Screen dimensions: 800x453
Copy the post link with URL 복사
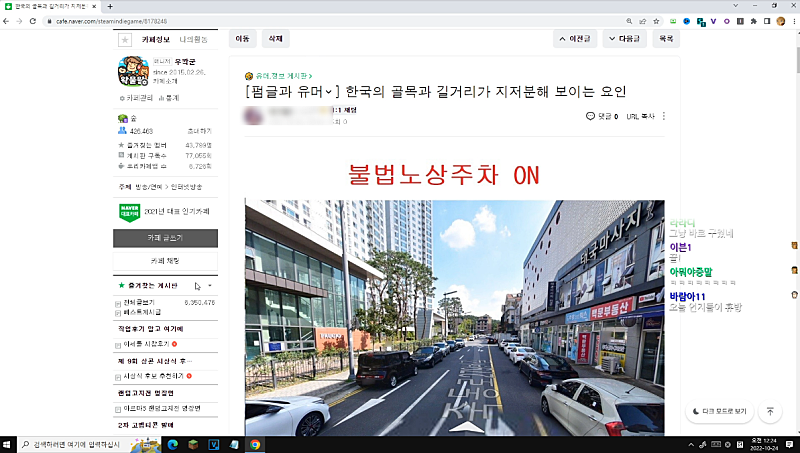(640, 116)
